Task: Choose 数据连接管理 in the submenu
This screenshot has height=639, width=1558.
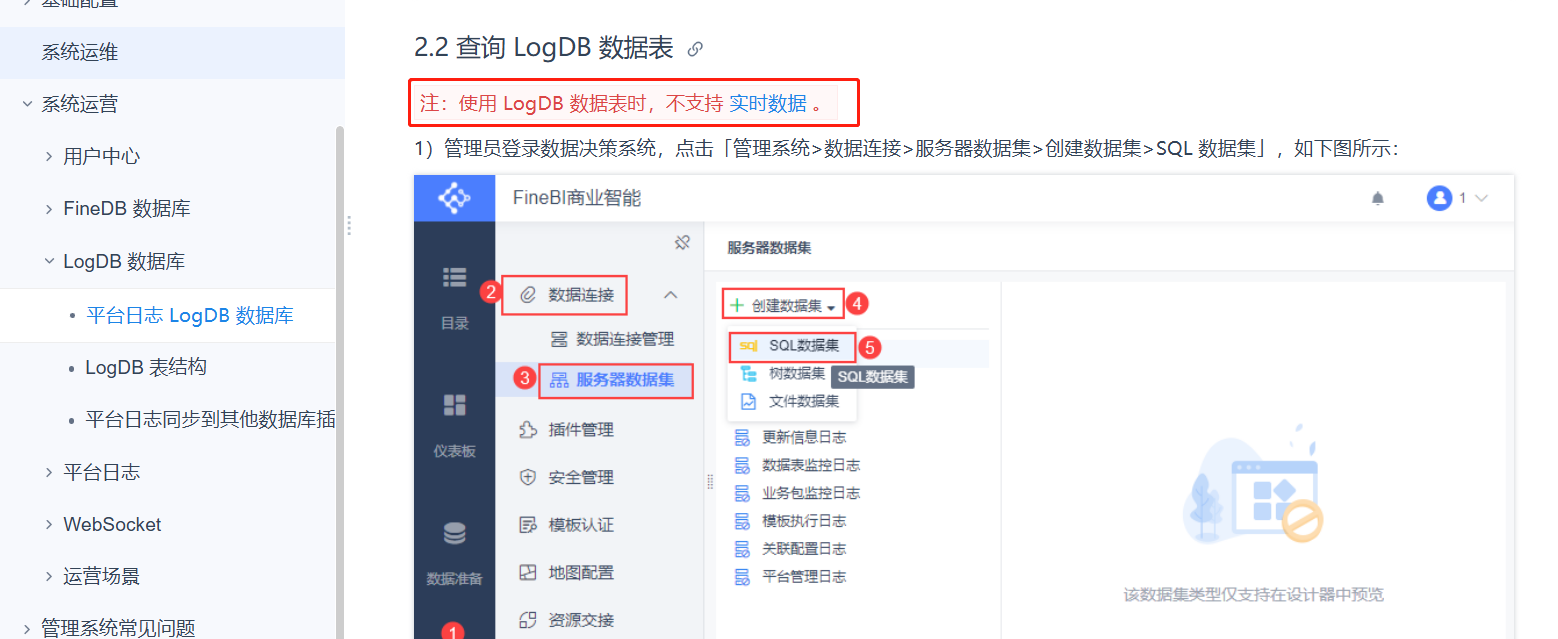Action: pos(613,339)
